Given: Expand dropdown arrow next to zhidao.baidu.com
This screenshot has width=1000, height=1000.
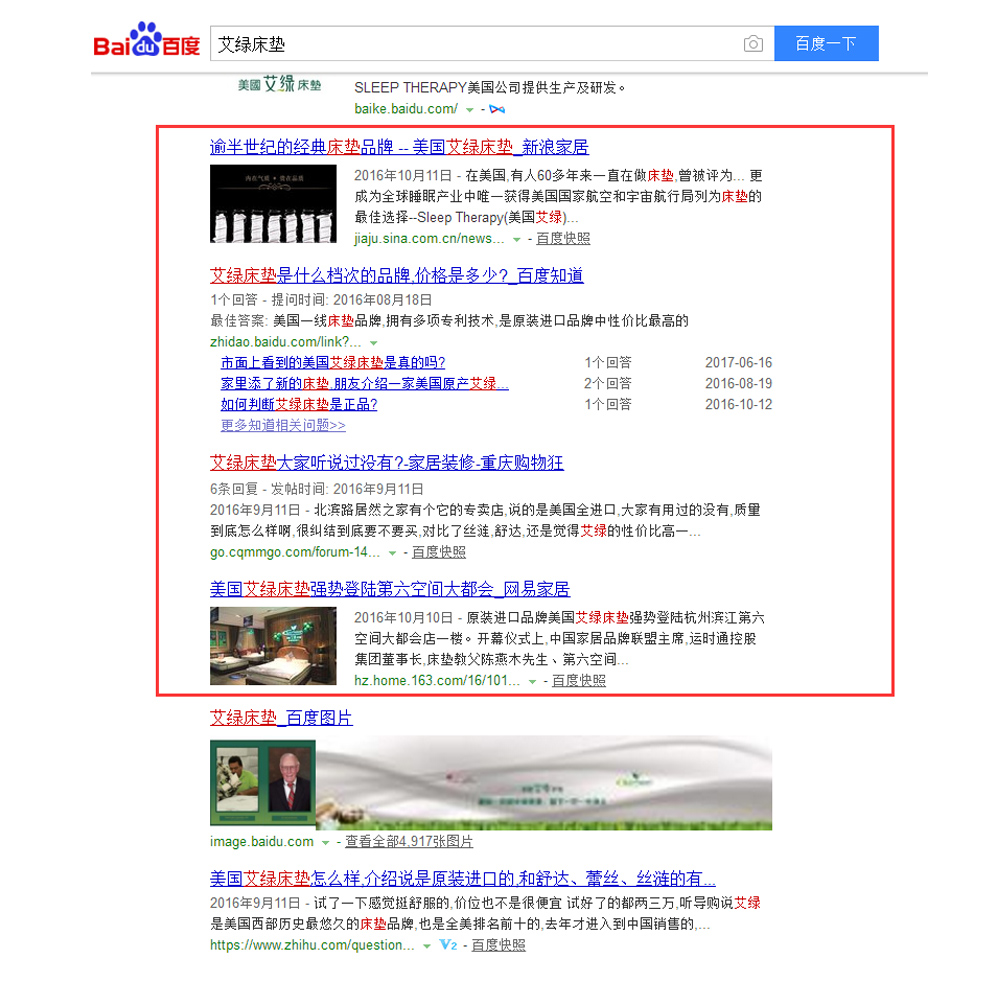Looking at the screenshot, I should tap(374, 342).
